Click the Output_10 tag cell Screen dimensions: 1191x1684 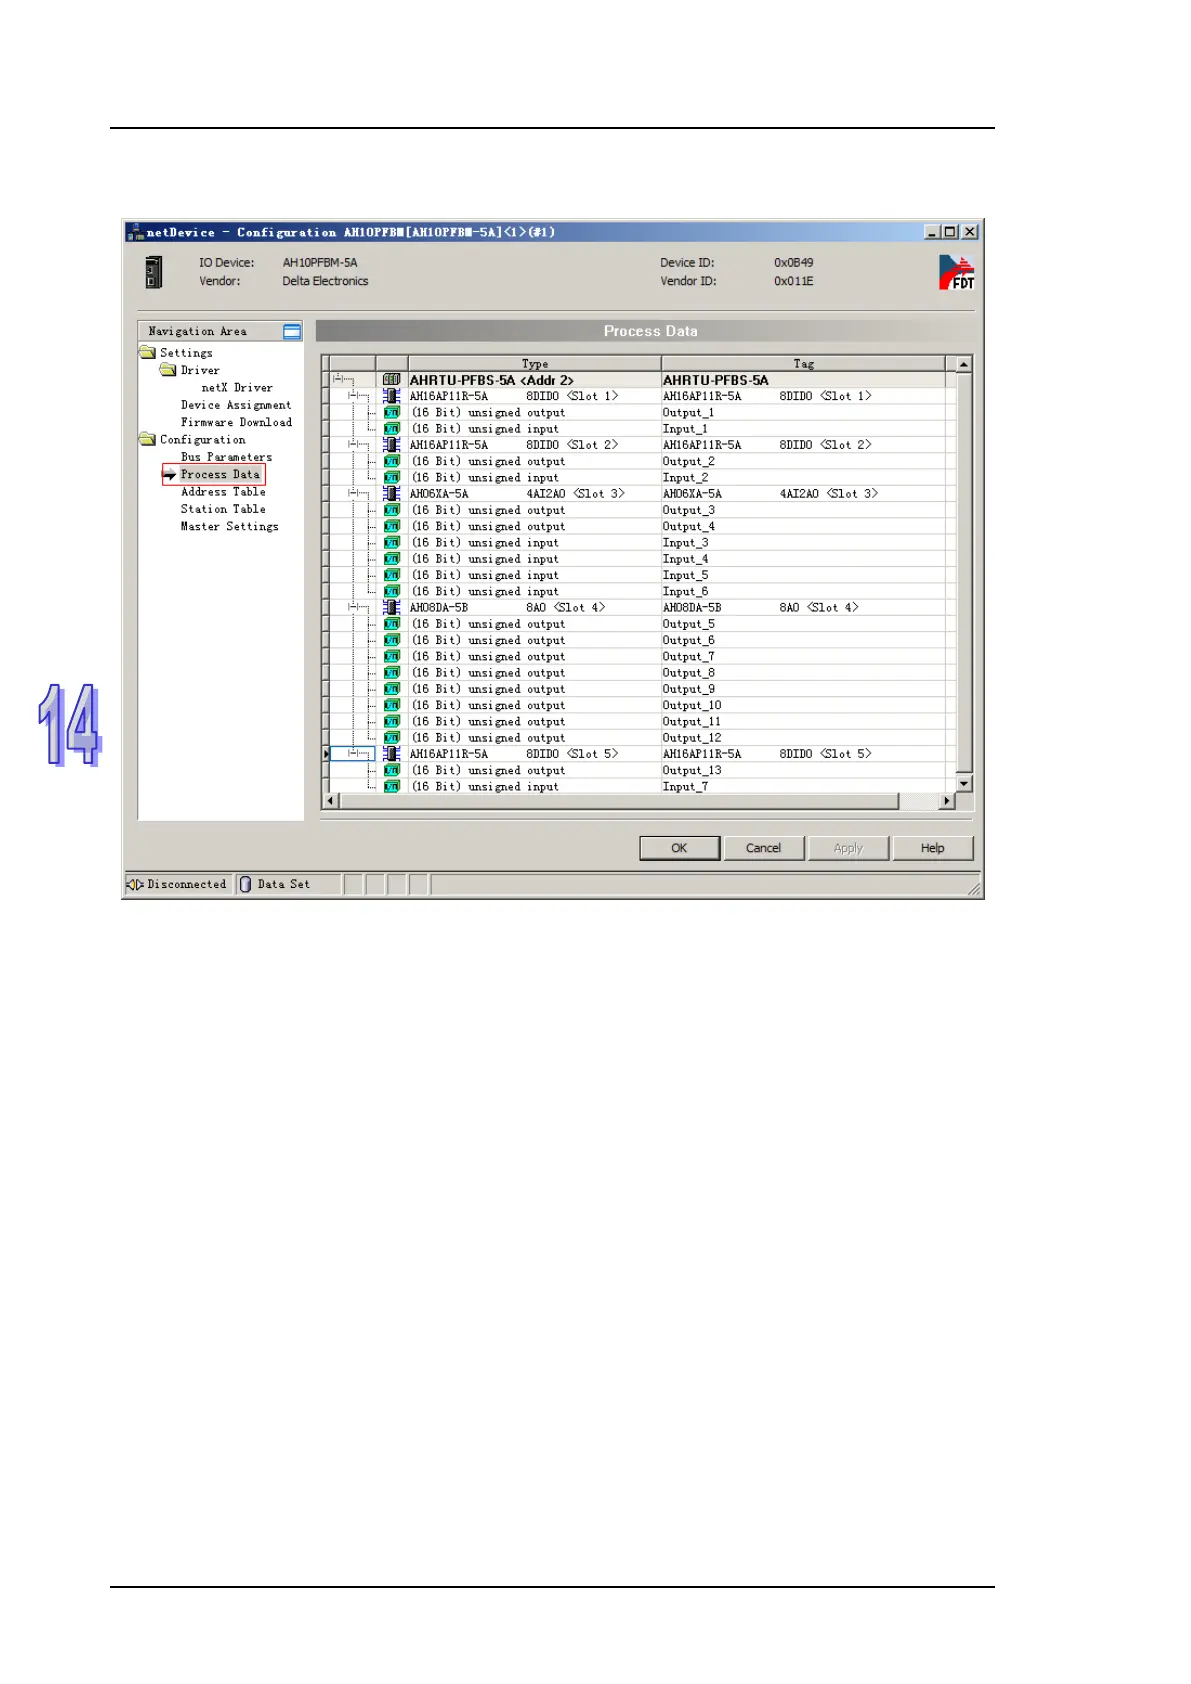coord(803,706)
